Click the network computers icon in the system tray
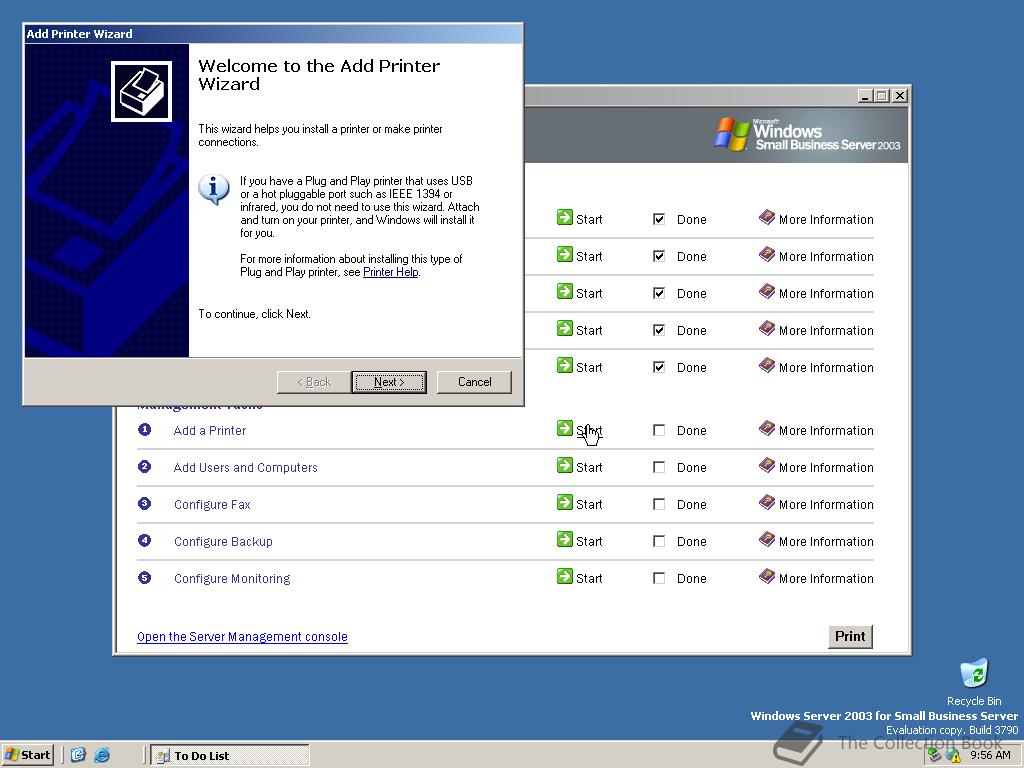This screenshot has height=768, width=1024. pyautogui.click(x=935, y=755)
